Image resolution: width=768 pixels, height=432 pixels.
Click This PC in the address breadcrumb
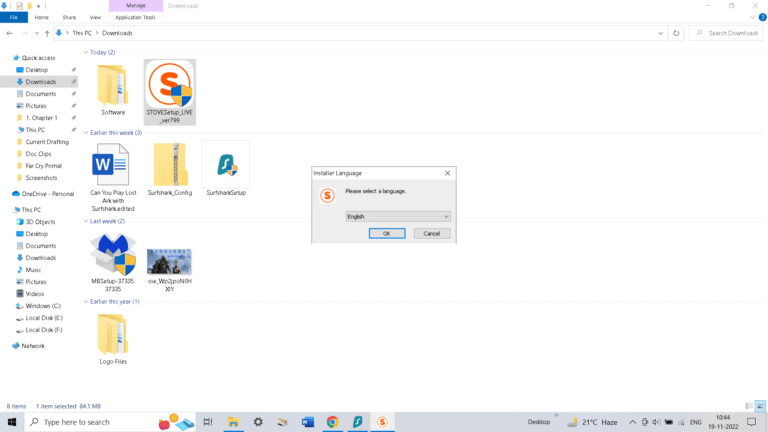[82, 33]
